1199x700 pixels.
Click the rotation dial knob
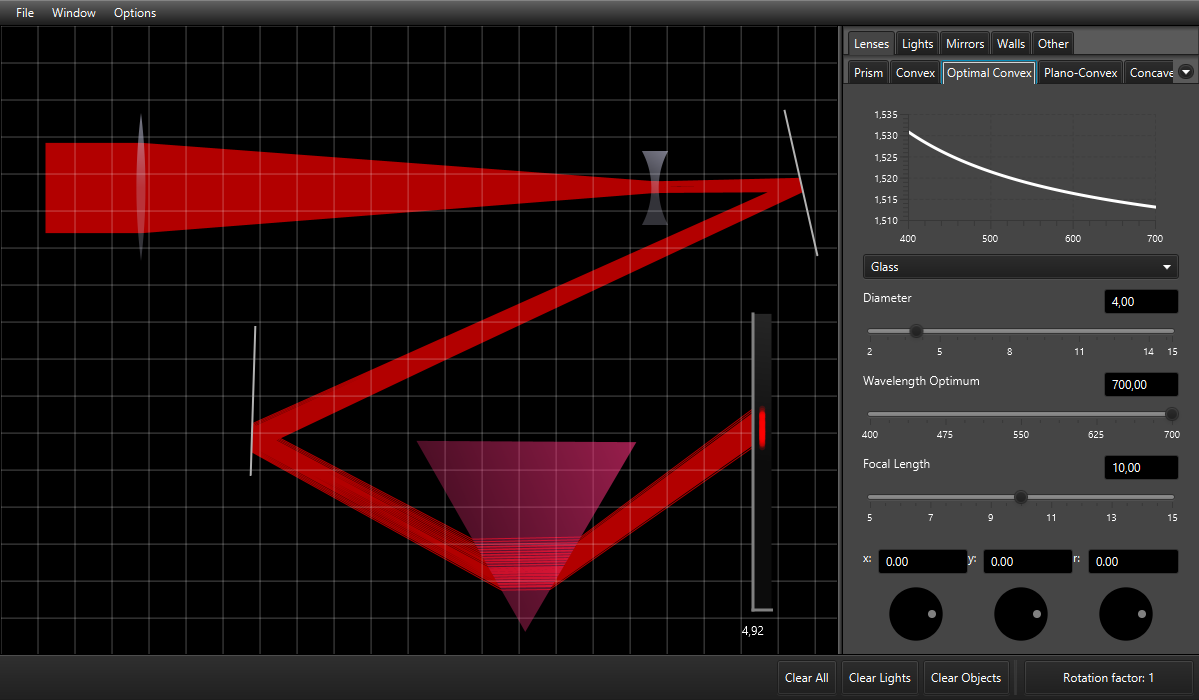click(1126, 614)
